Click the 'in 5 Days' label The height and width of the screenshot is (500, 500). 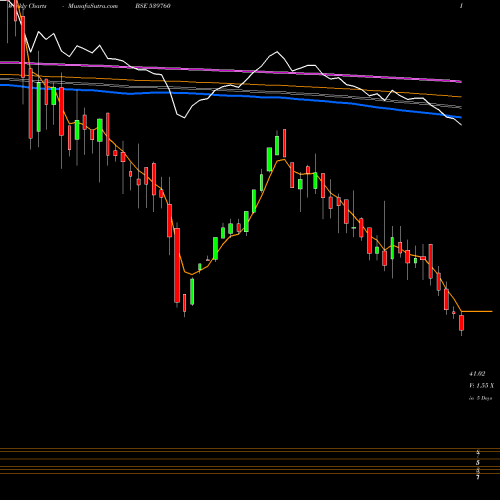coord(480,398)
